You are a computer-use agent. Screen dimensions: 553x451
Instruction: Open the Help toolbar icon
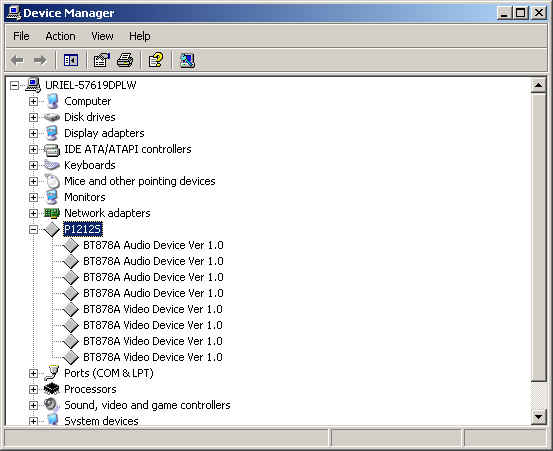pos(156,60)
